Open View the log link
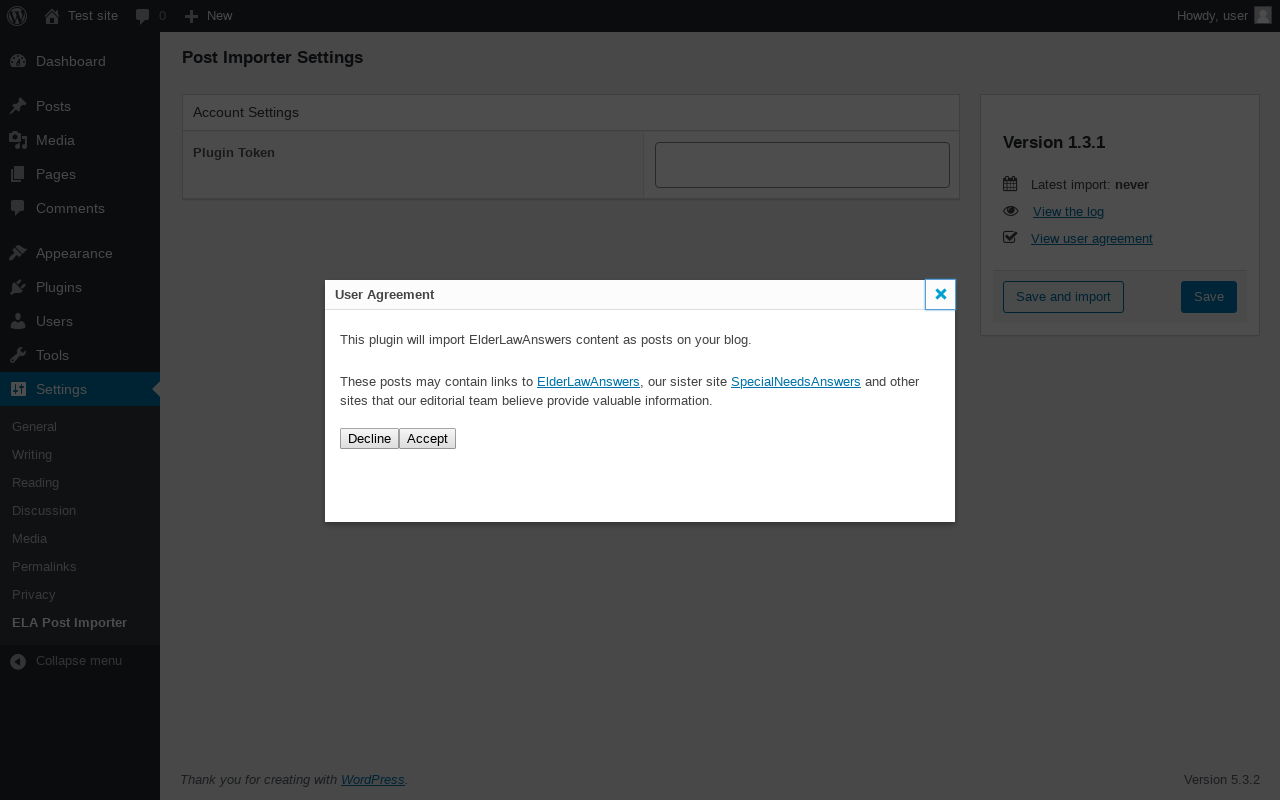 tap(1068, 211)
